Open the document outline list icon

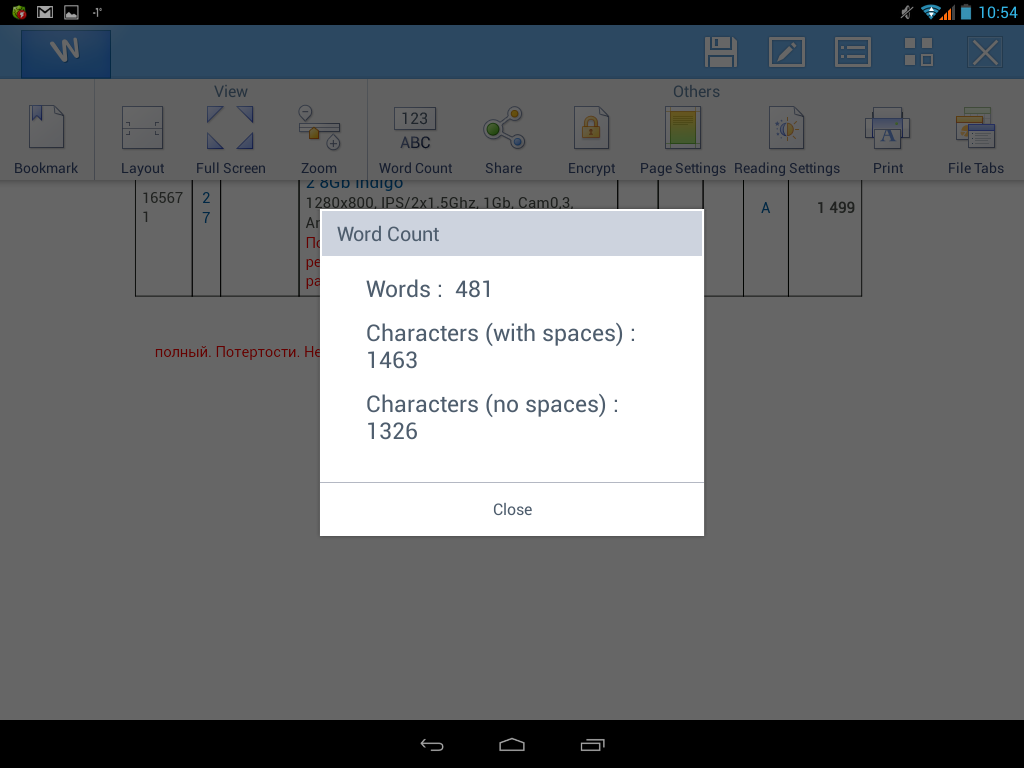(852, 52)
